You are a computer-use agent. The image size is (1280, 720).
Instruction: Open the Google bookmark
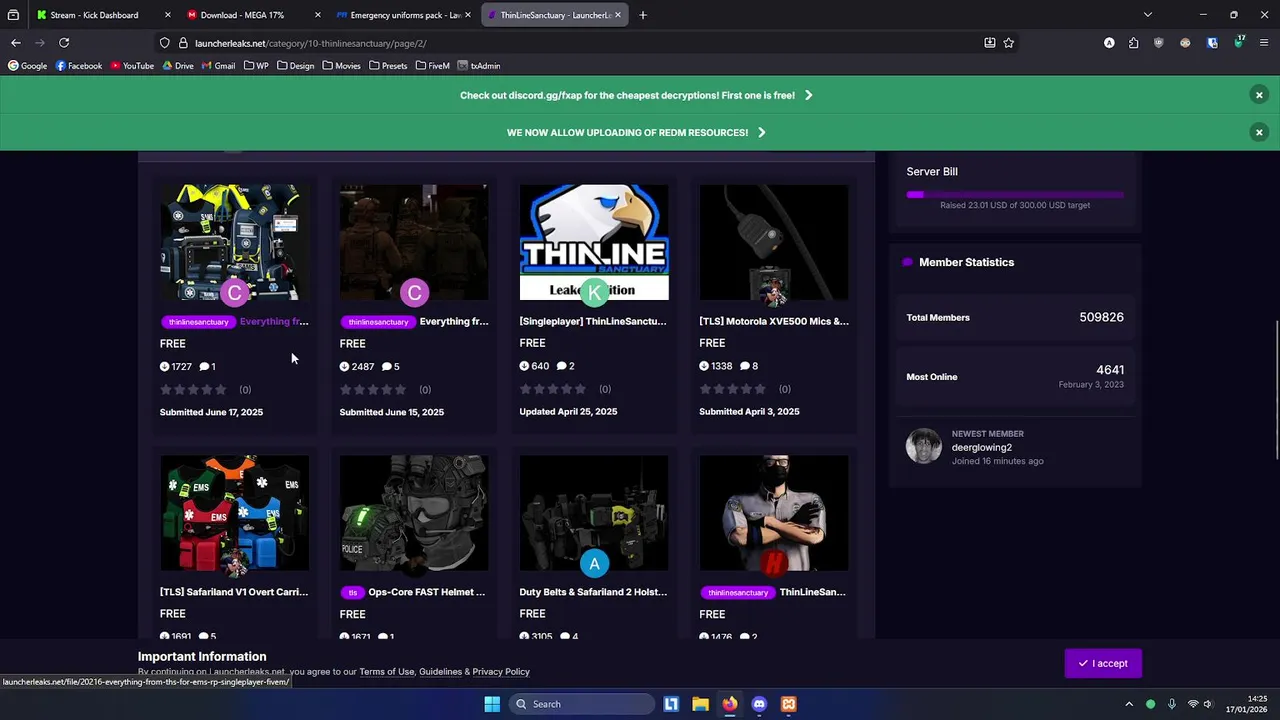click(x=27, y=66)
